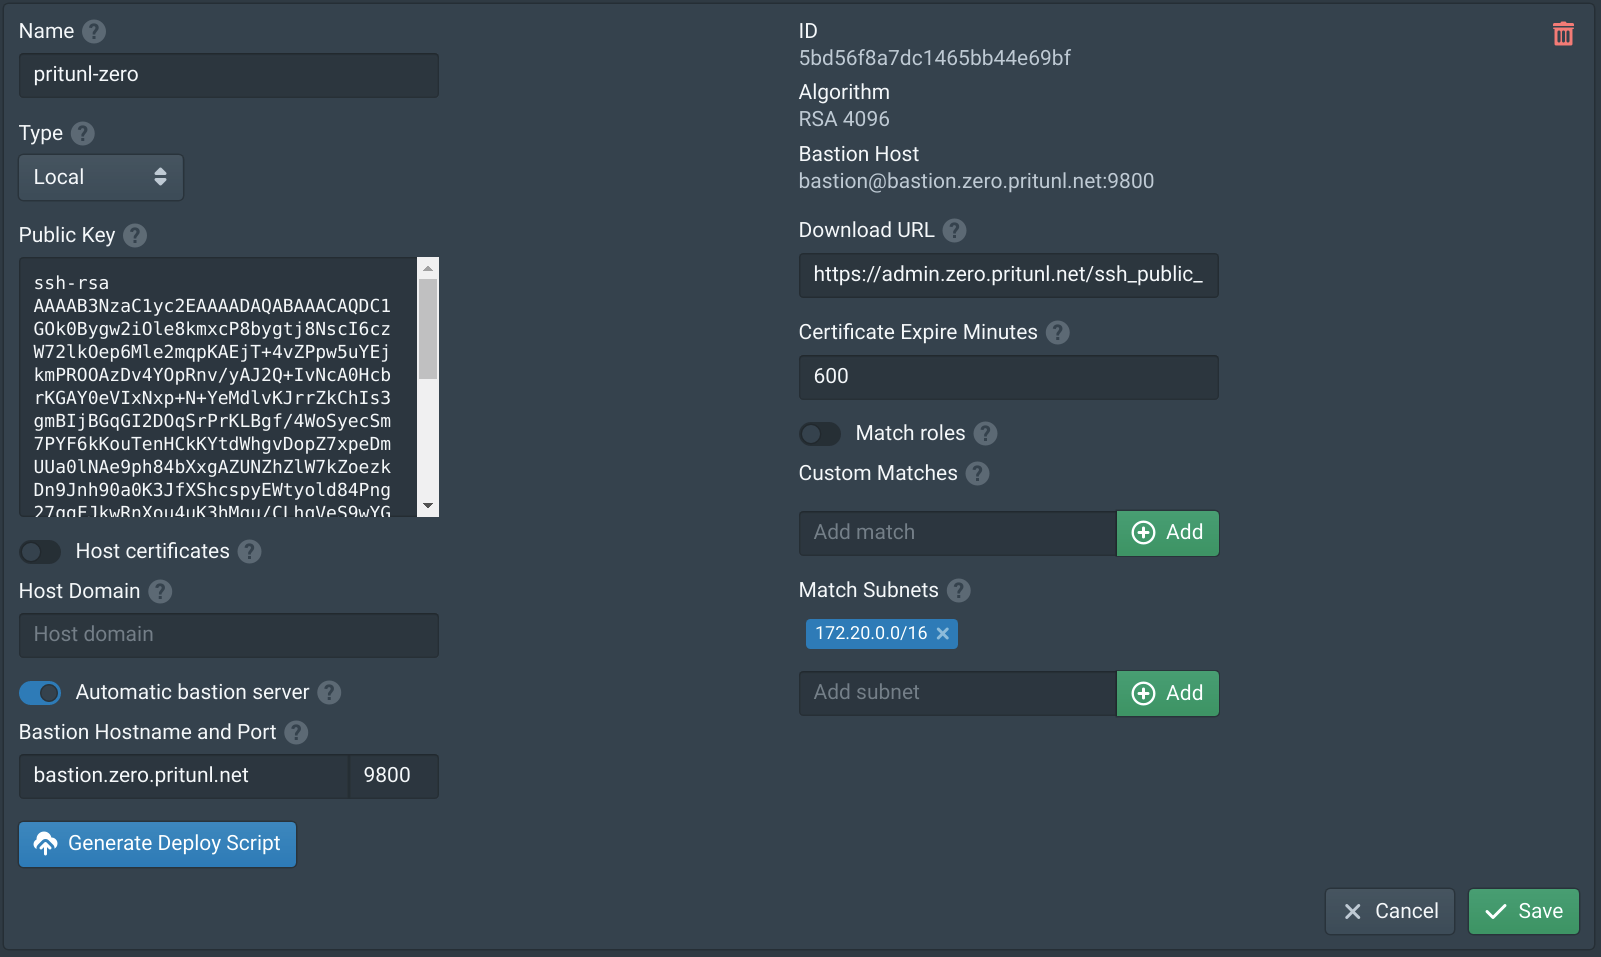Viewport: 1601px width, 957px height.
Task: Click the Generate Deploy Script button
Action: (158, 844)
